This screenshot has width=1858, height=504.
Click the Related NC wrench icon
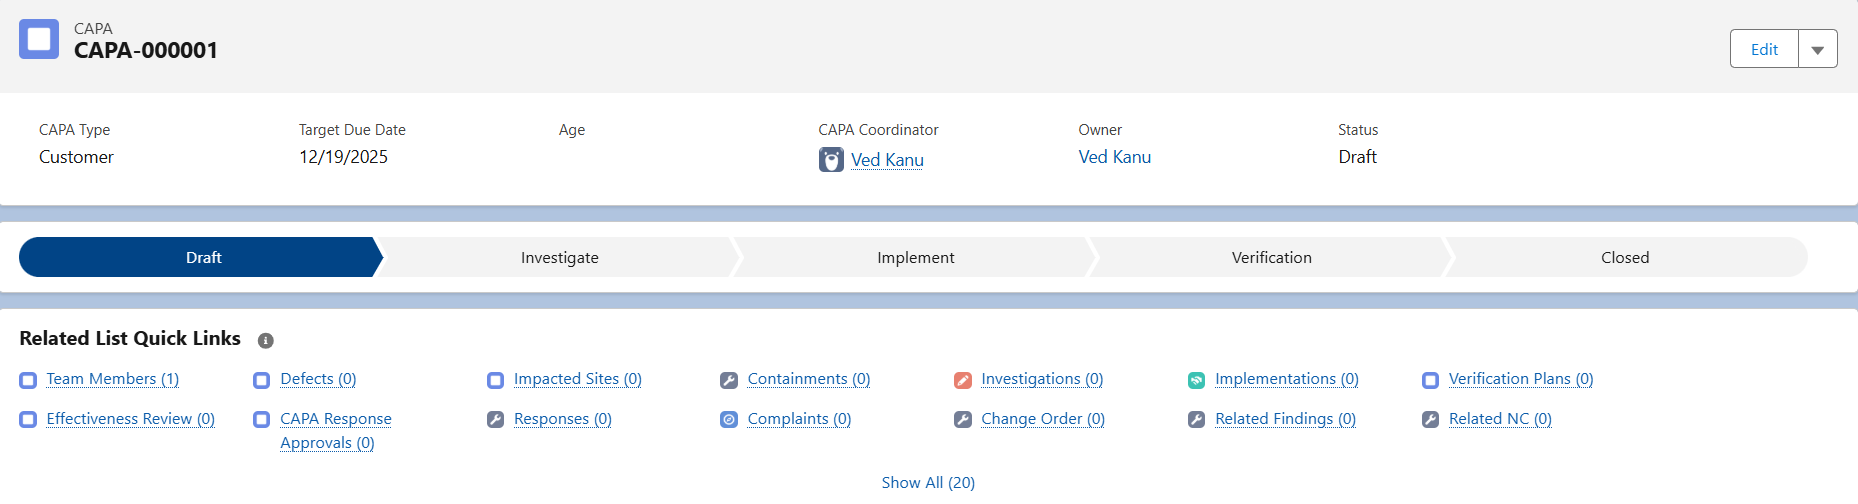(1430, 420)
